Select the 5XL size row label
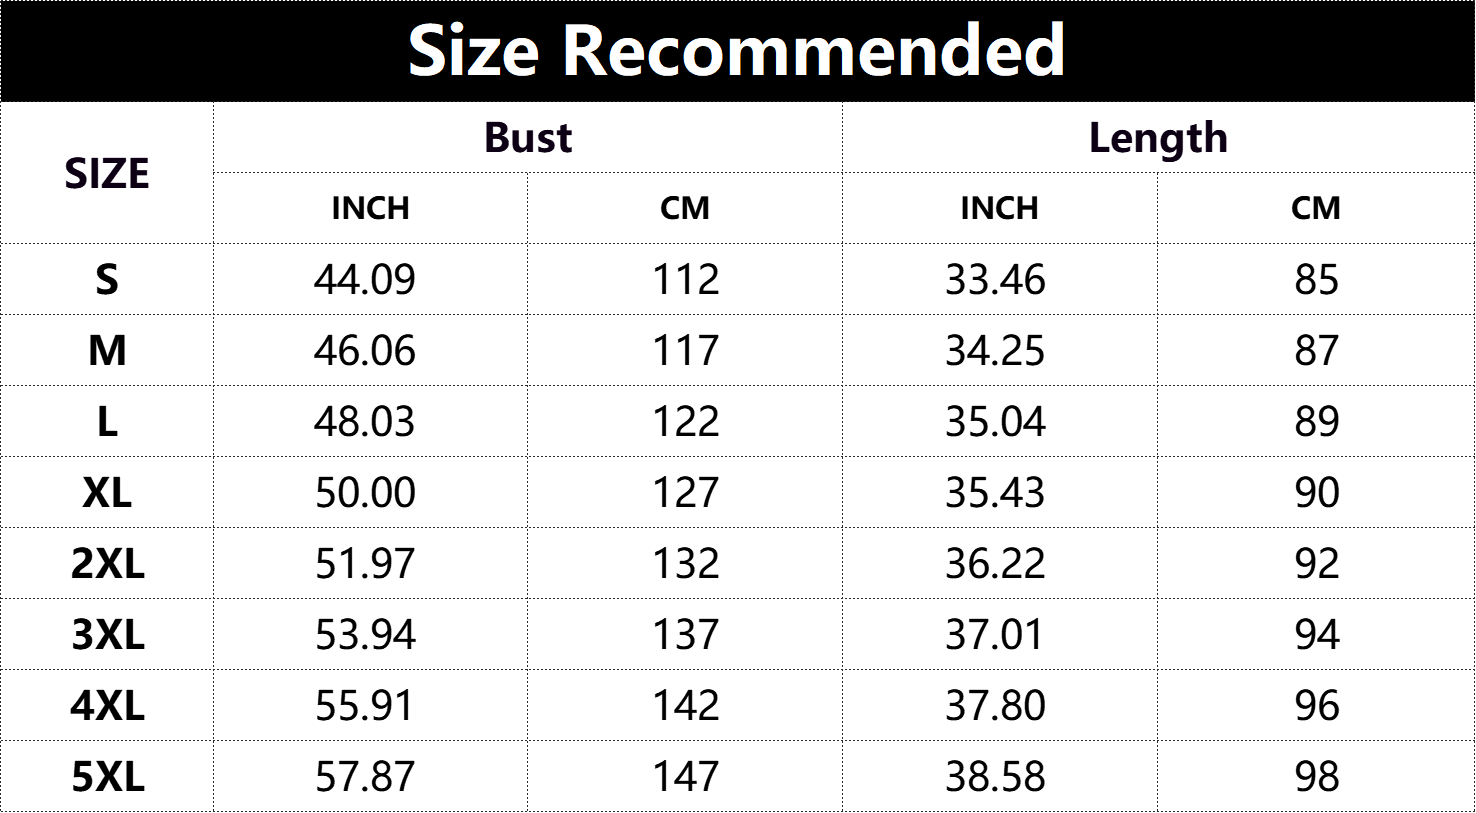 coord(107,777)
